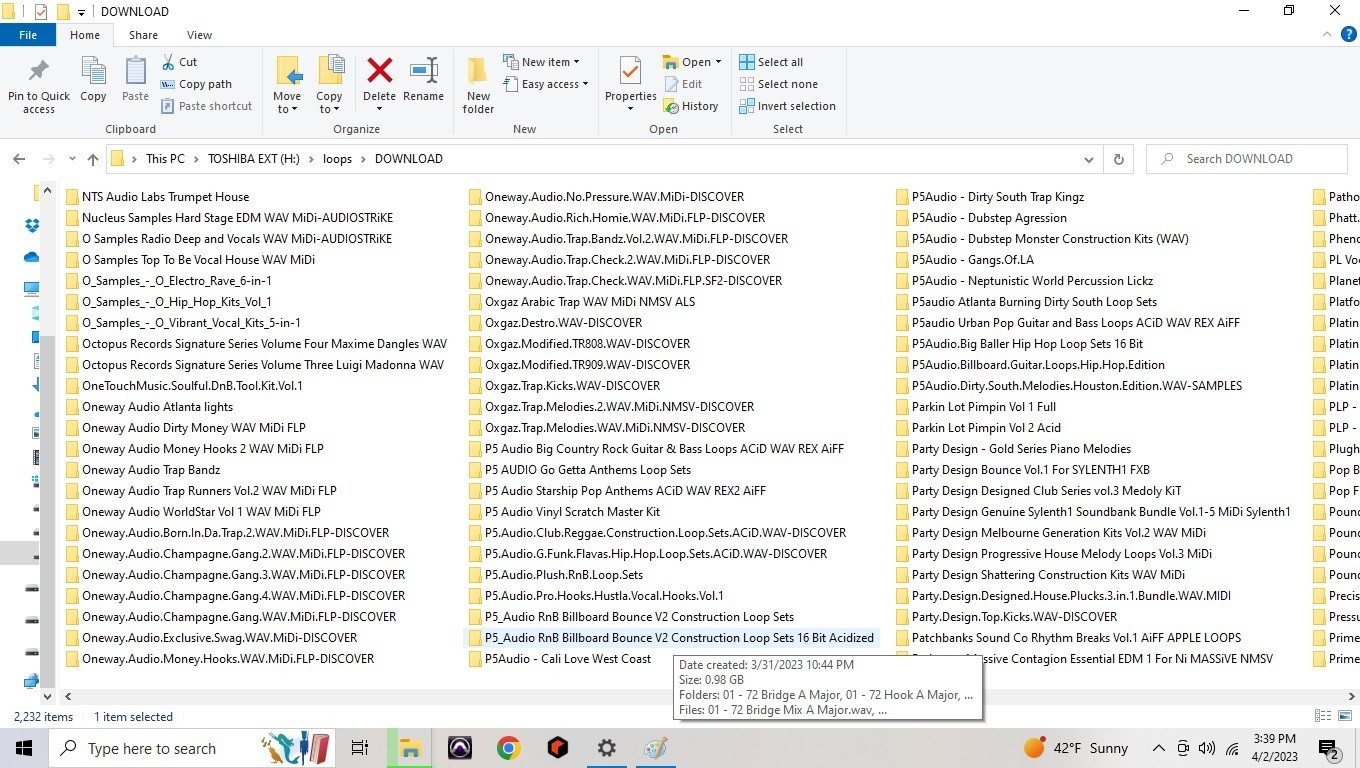Click TOSHIBA EXT (H:) in the breadcrumb

click(254, 159)
